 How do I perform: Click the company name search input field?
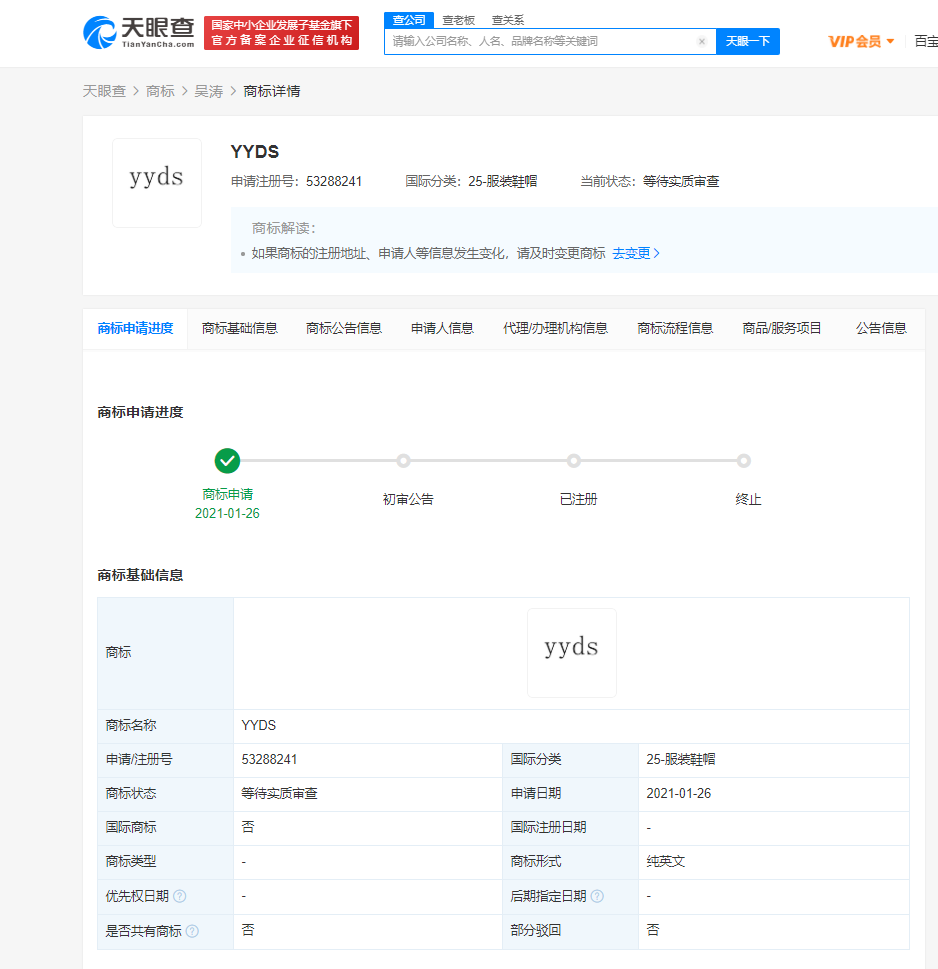pos(540,42)
